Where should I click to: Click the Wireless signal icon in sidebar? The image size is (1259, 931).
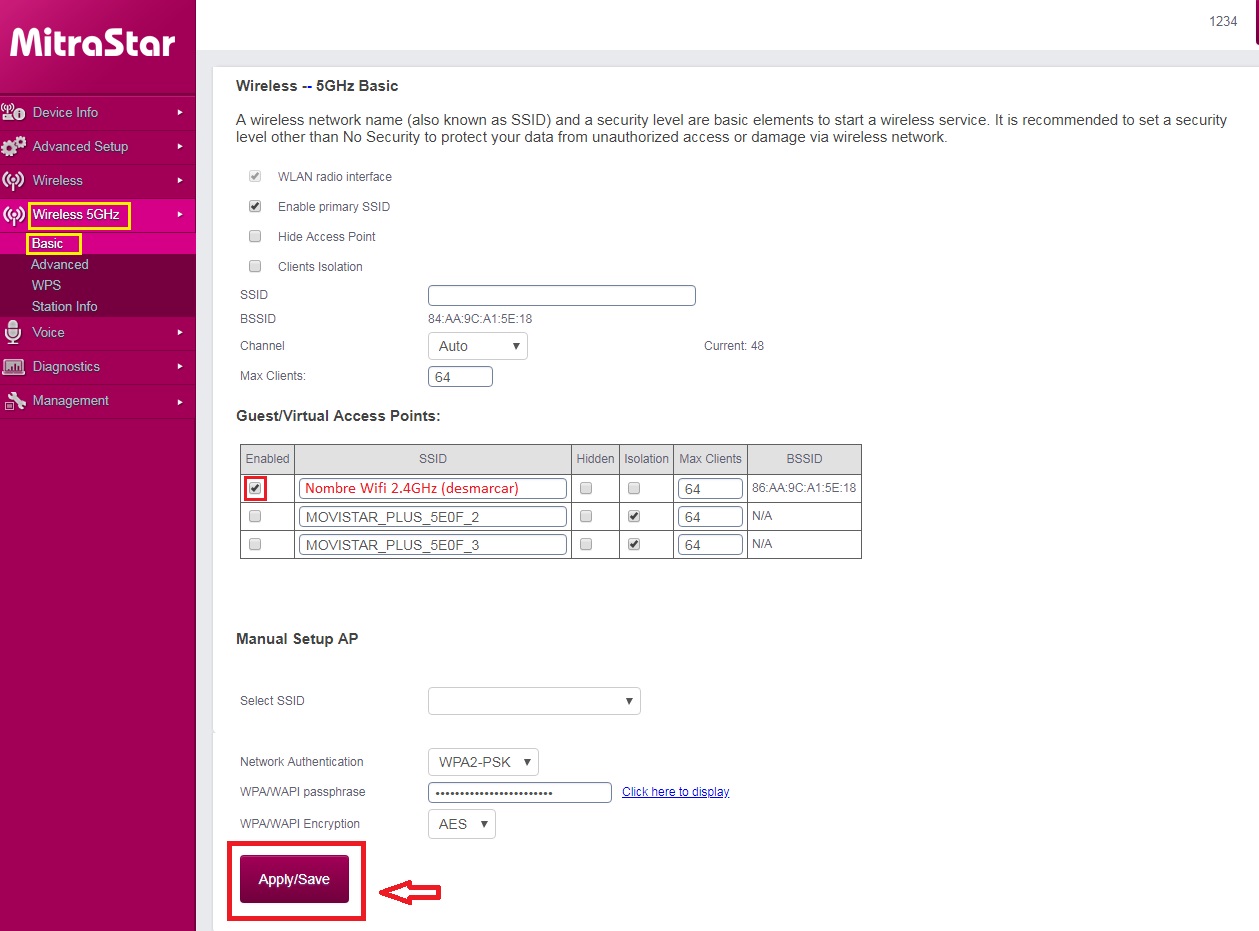14,180
